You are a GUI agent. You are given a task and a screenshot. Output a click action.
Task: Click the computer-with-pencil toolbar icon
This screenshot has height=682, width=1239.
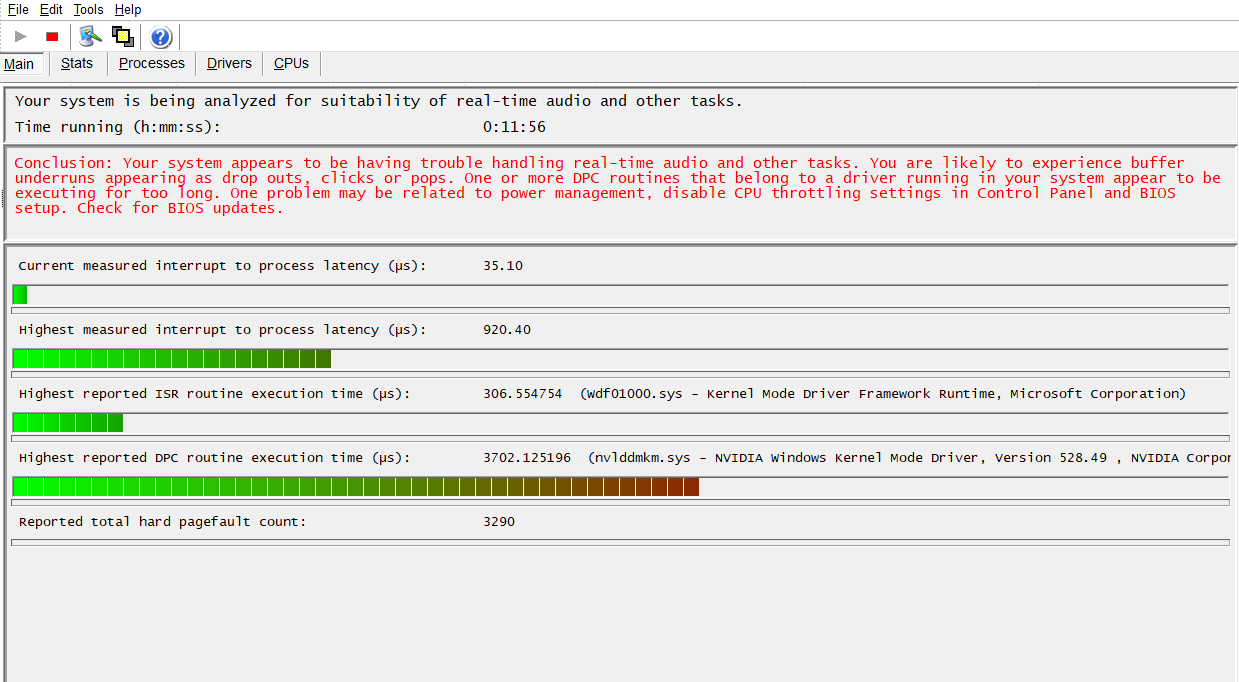click(x=91, y=37)
